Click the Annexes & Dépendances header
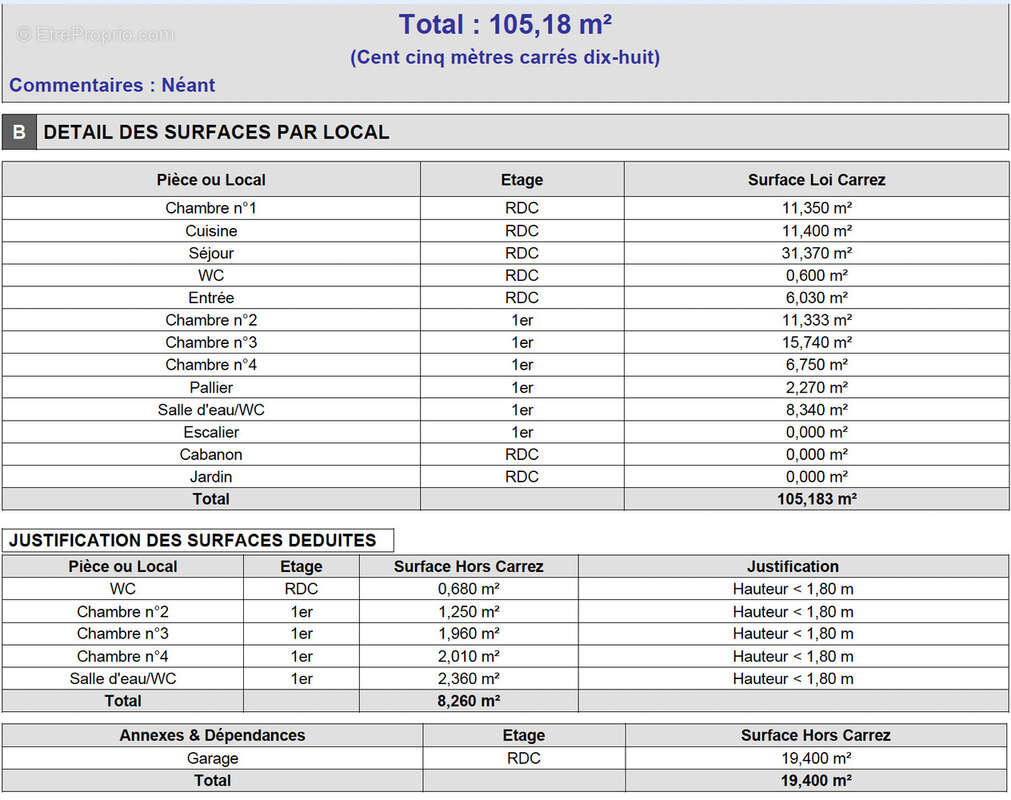The image size is (1011, 800). pyautogui.click(x=212, y=735)
